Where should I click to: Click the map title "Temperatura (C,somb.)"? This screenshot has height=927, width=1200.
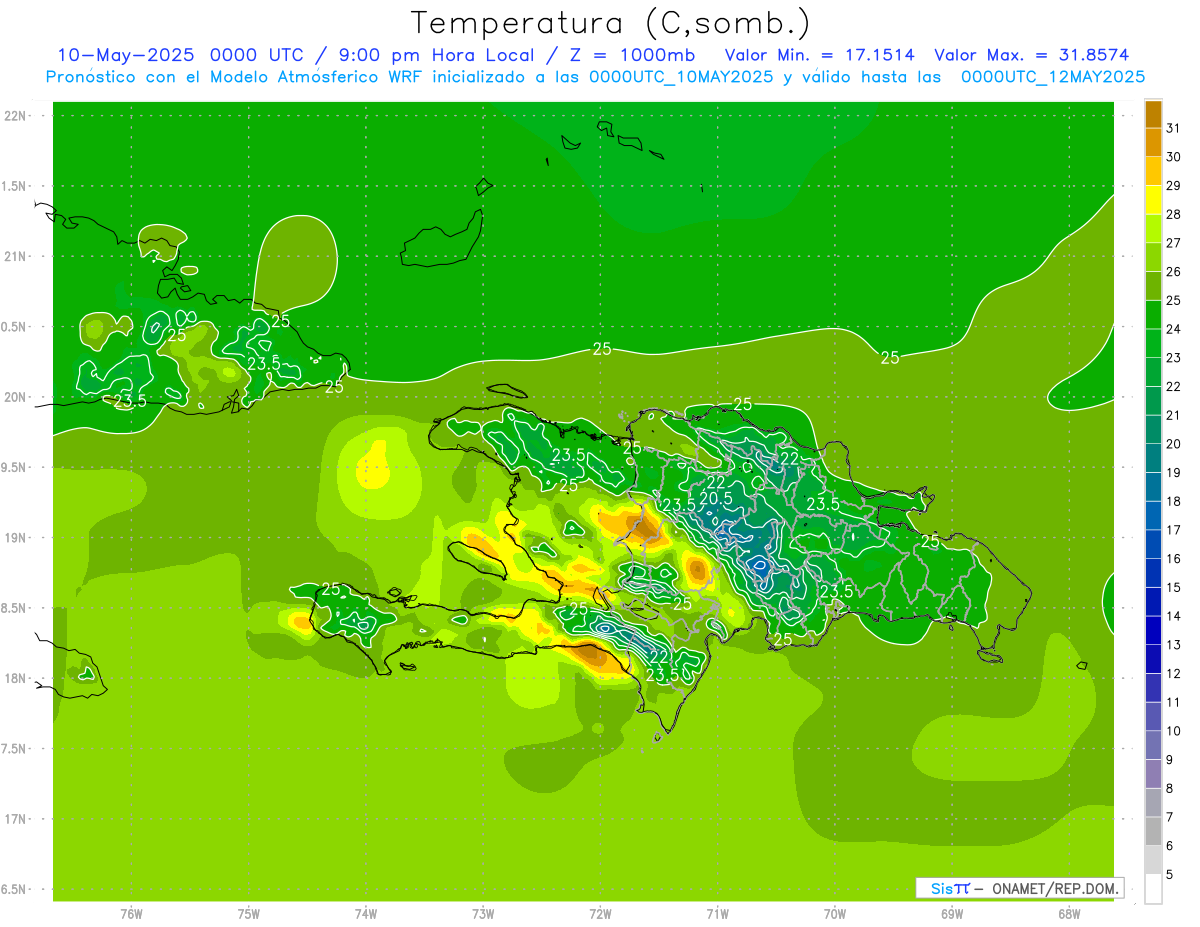pos(609,23)
